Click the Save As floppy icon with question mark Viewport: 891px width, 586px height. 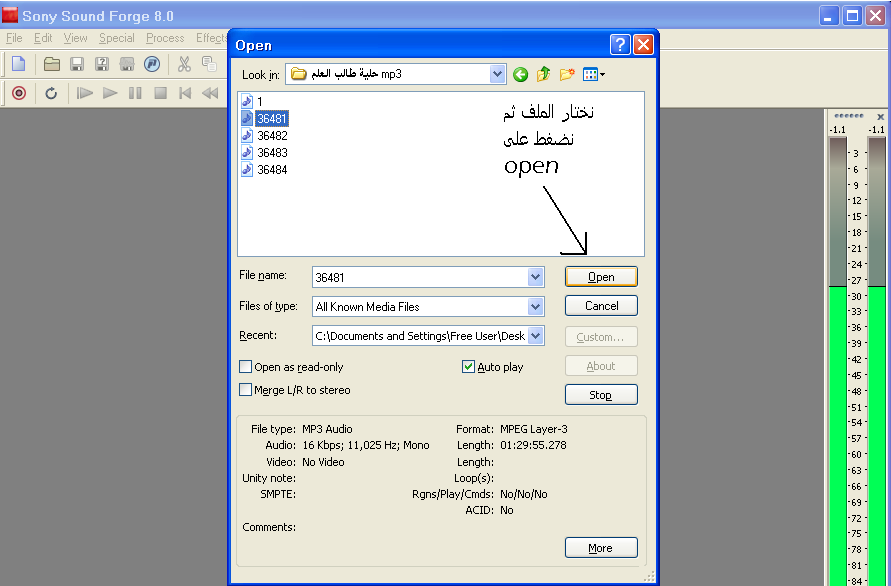tap(102, 64)
